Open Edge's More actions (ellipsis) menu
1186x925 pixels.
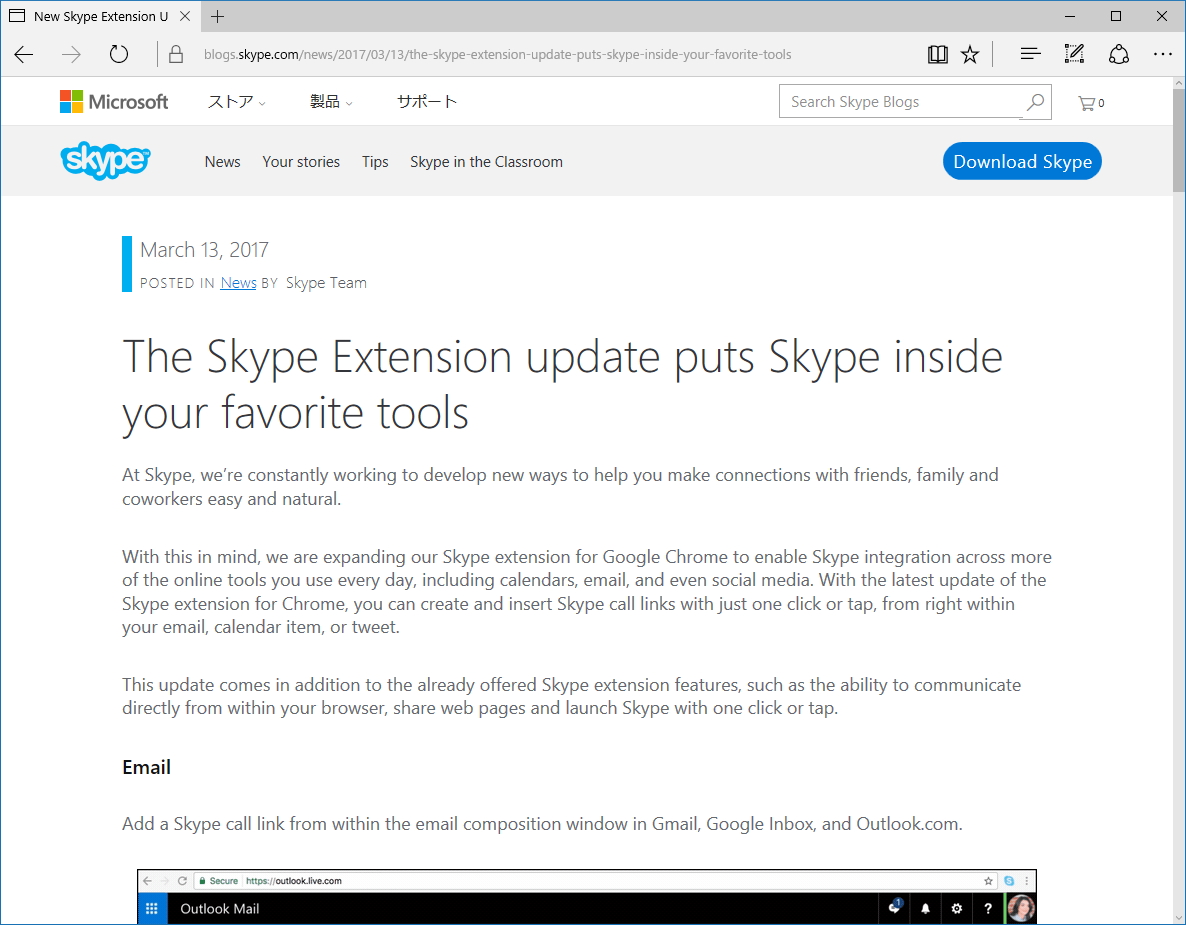pos(1162,54)
